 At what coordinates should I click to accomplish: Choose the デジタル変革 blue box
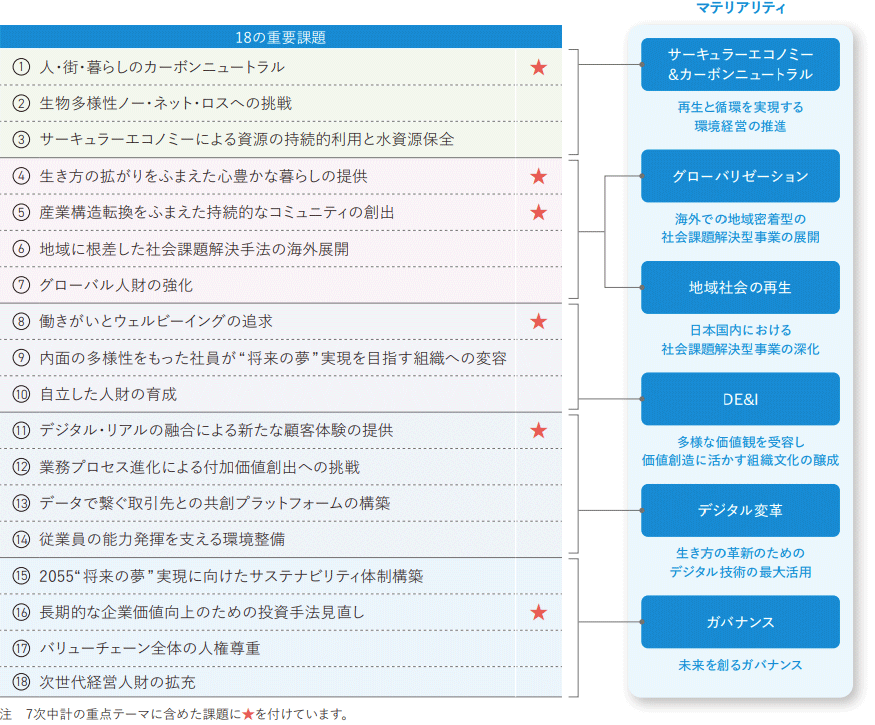pyautogui.click(x=740, y=510)
